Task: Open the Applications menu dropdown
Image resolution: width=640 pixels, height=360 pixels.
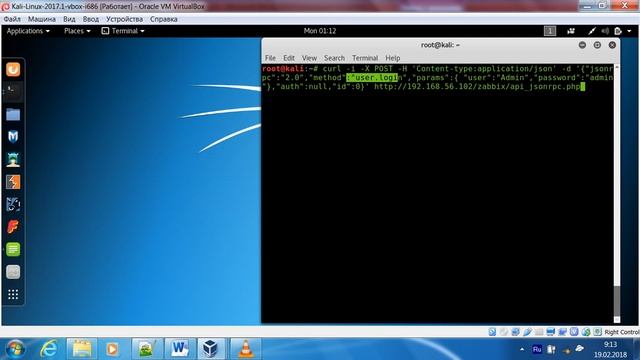Action: [x=28, y=31]
